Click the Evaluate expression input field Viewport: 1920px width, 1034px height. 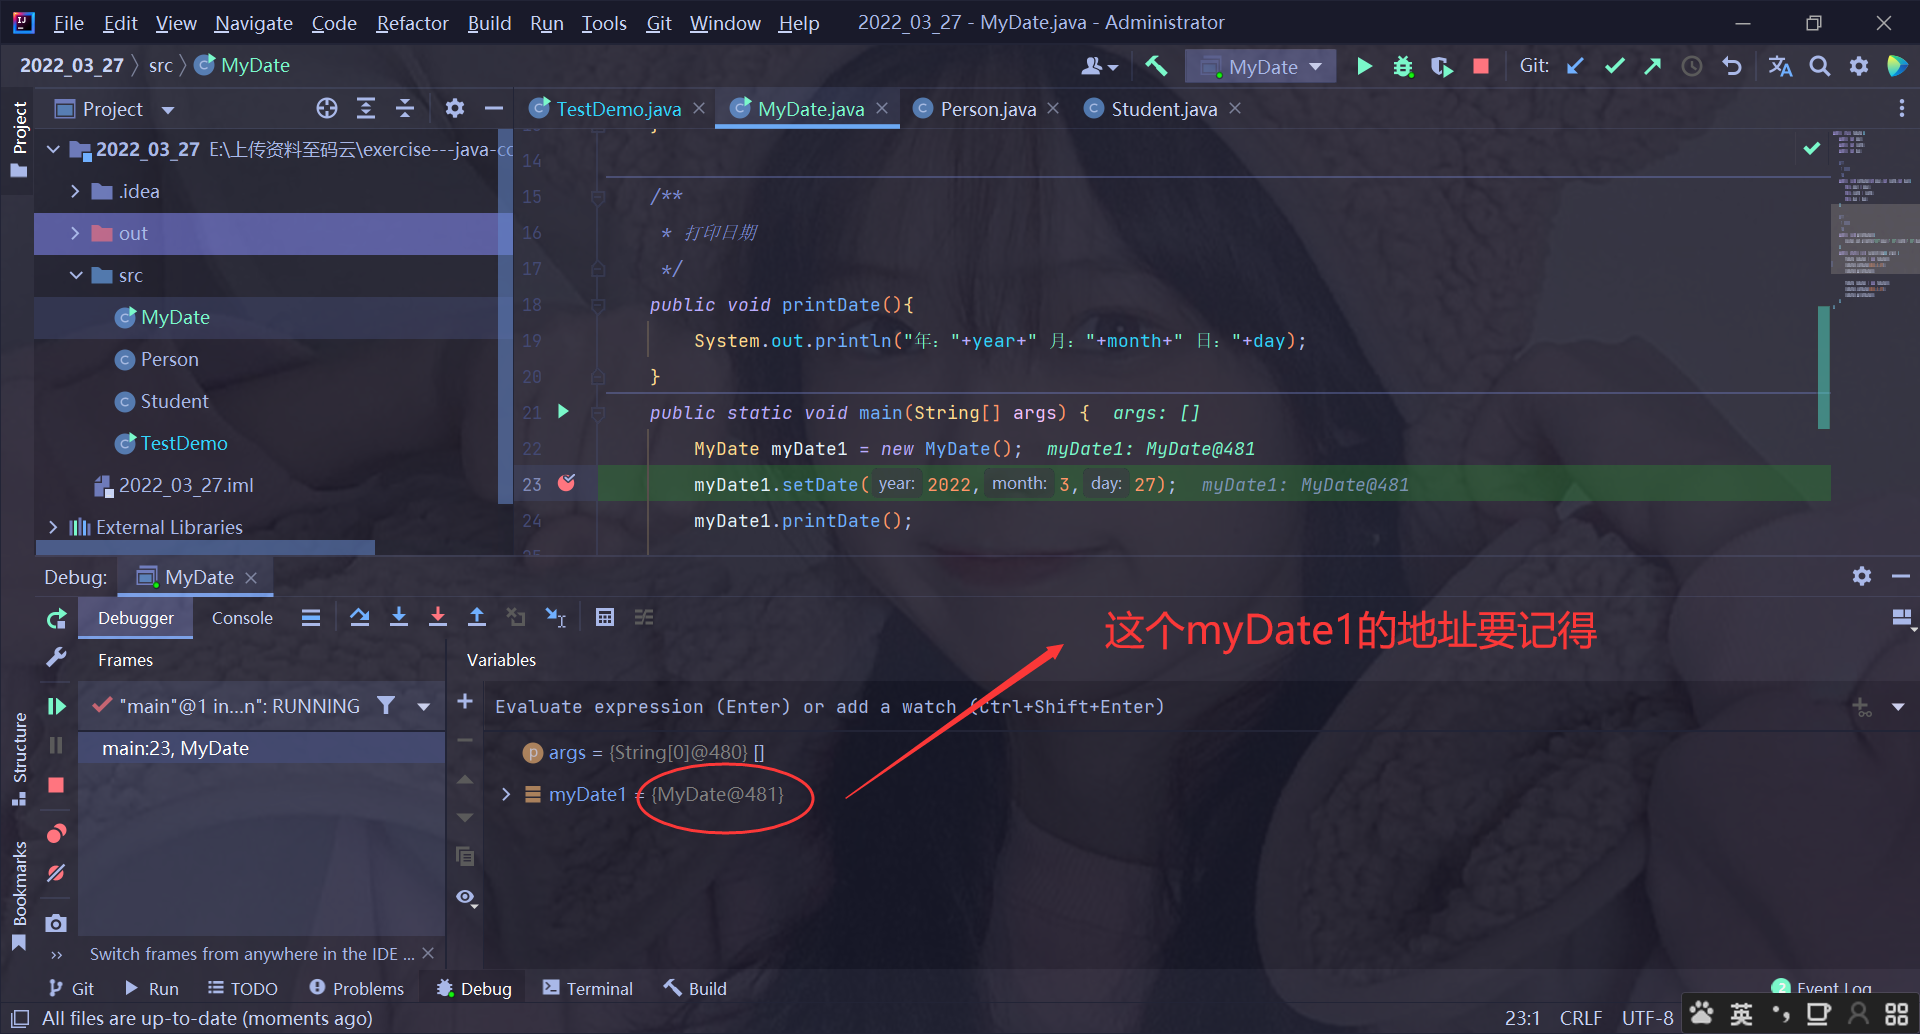[x=1165, y=706]
